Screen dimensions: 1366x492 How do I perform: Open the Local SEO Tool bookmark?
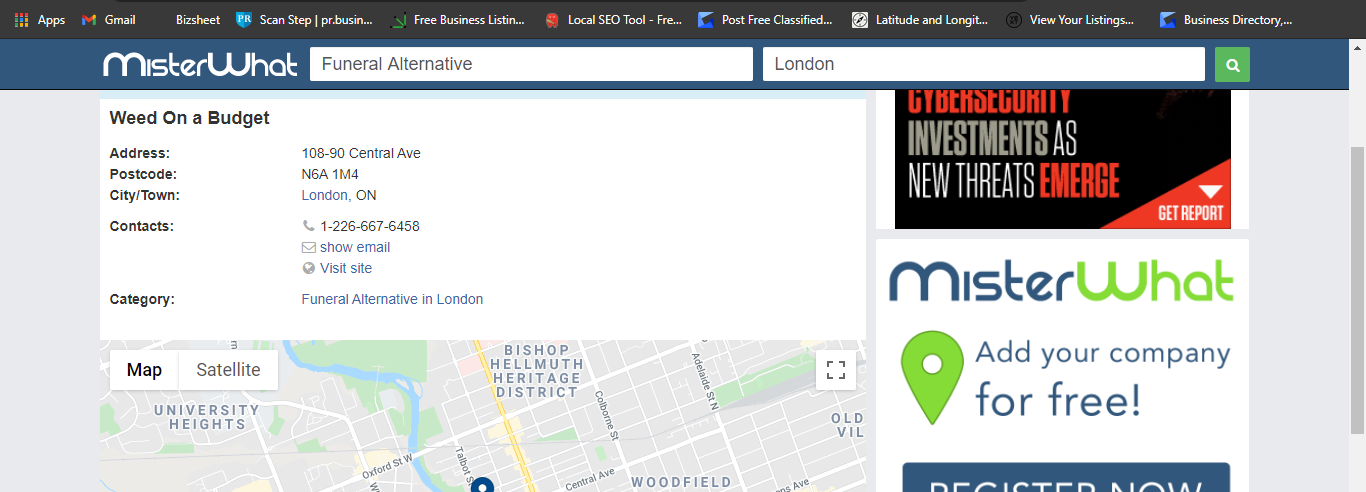[x=613, y=19]
